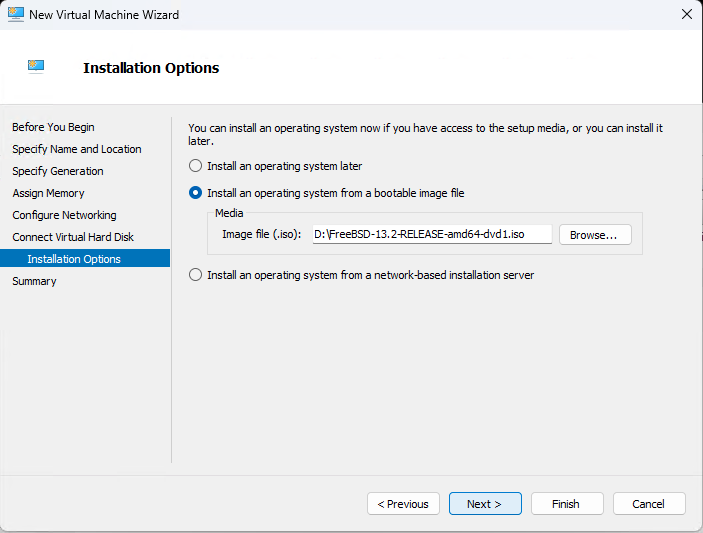Go to Before You Begin step

point(53,127)
